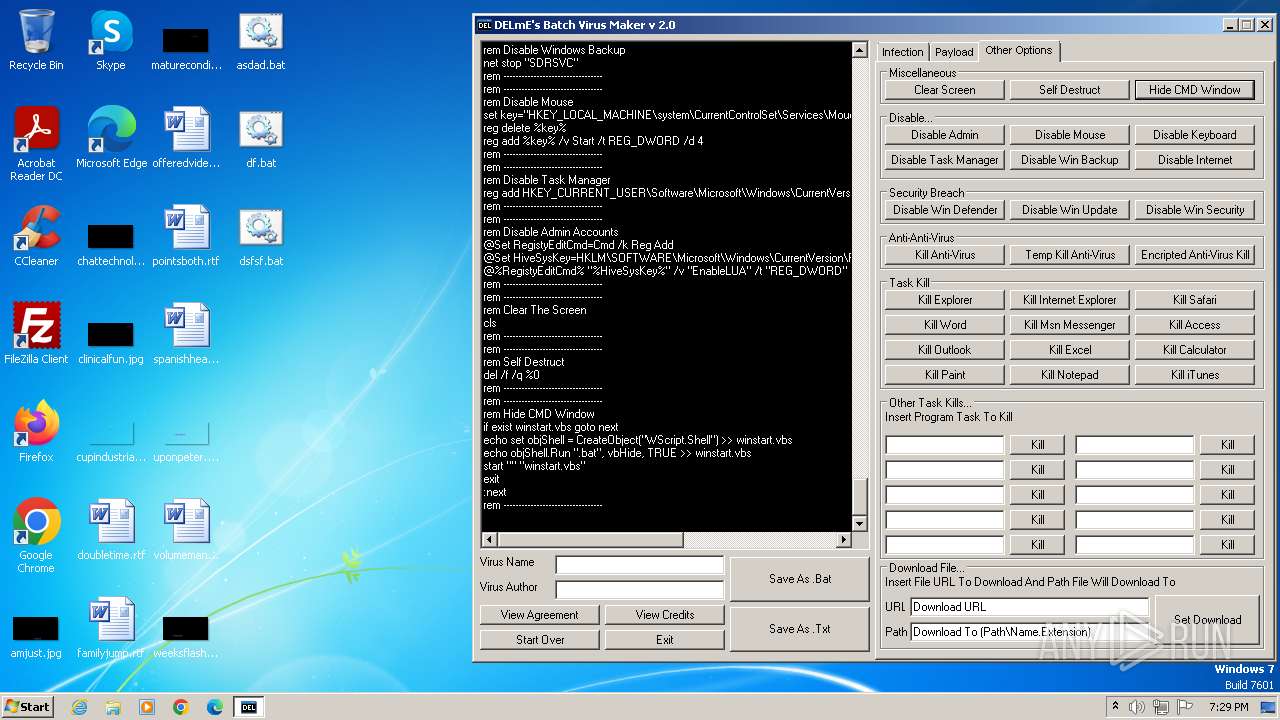Click the Disable Win Defender button
The image size is (1280, 720).
pyautogui.click(x=945, y=210)
